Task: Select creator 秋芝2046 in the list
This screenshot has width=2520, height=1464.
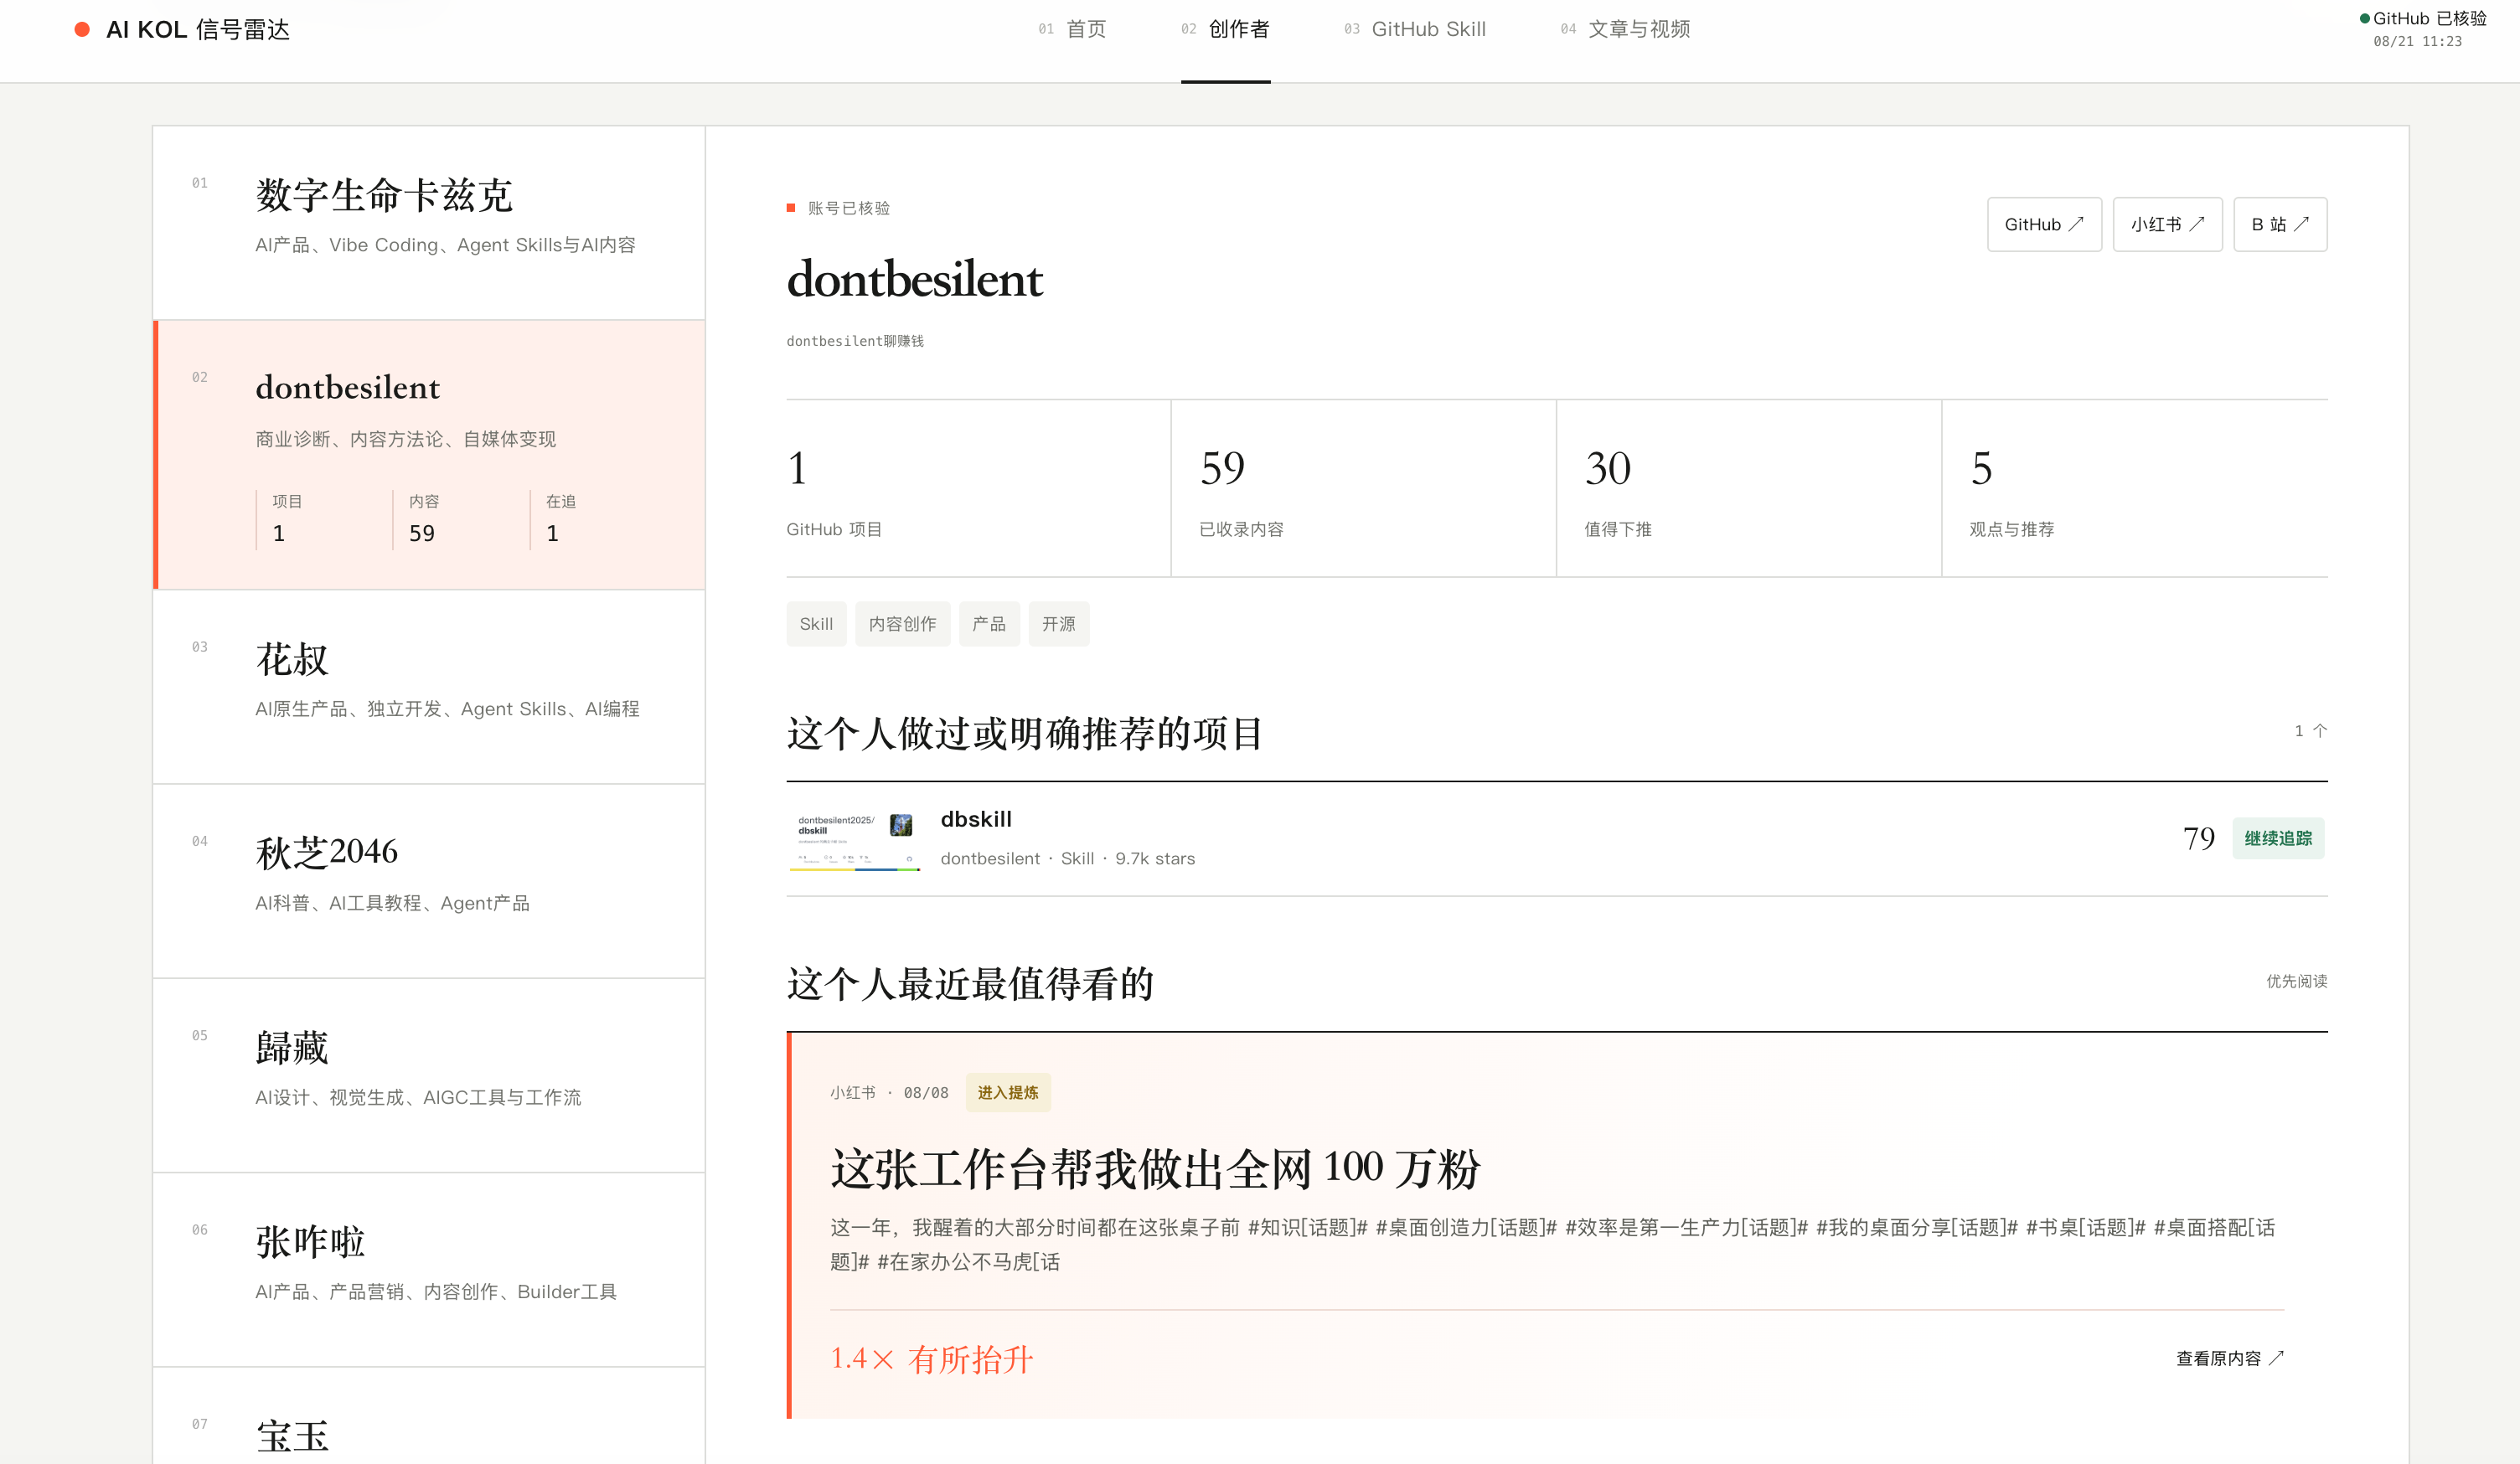Action: (429, 881)
